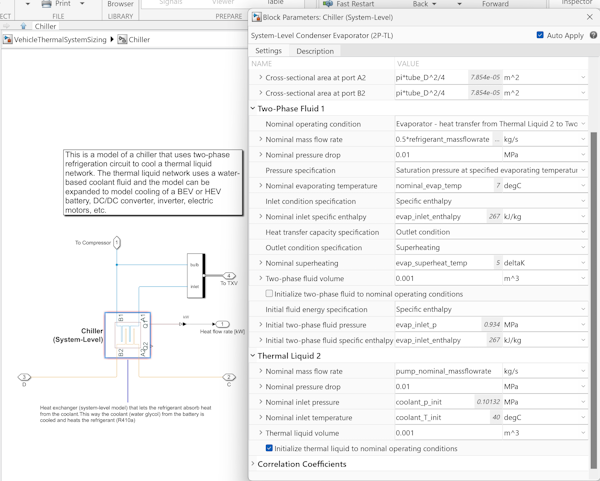Click VehicleThermalSystemSizing in the breadcrumb

pos(60,39)
